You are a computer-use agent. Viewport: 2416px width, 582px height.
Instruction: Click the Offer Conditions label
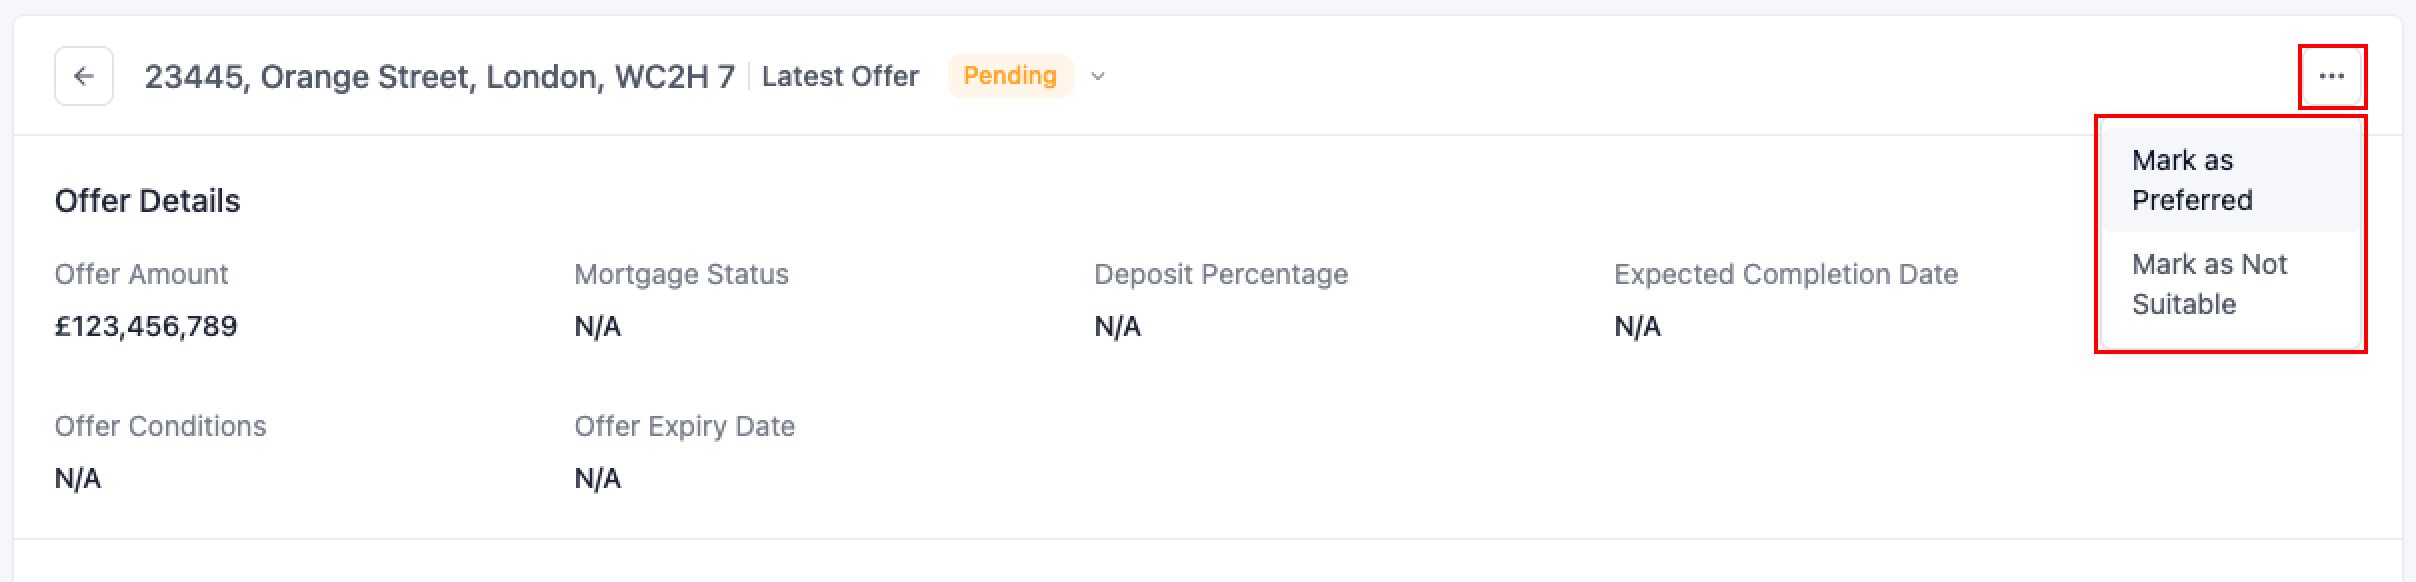pos(160,426)
